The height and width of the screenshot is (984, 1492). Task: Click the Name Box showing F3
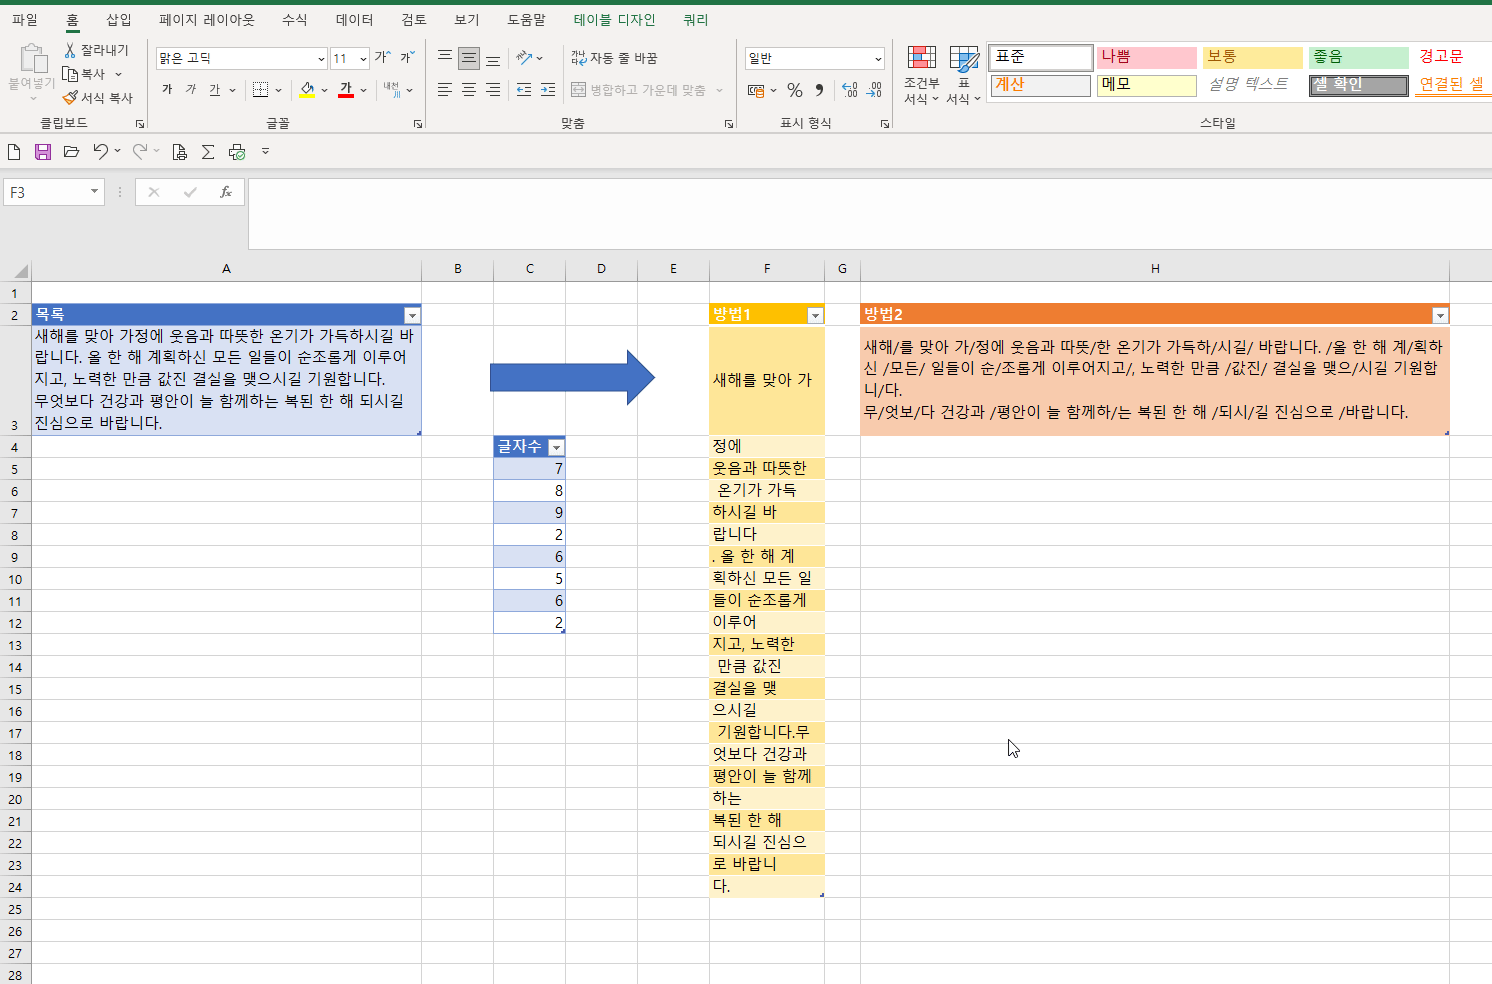click(x=47, y=192)
